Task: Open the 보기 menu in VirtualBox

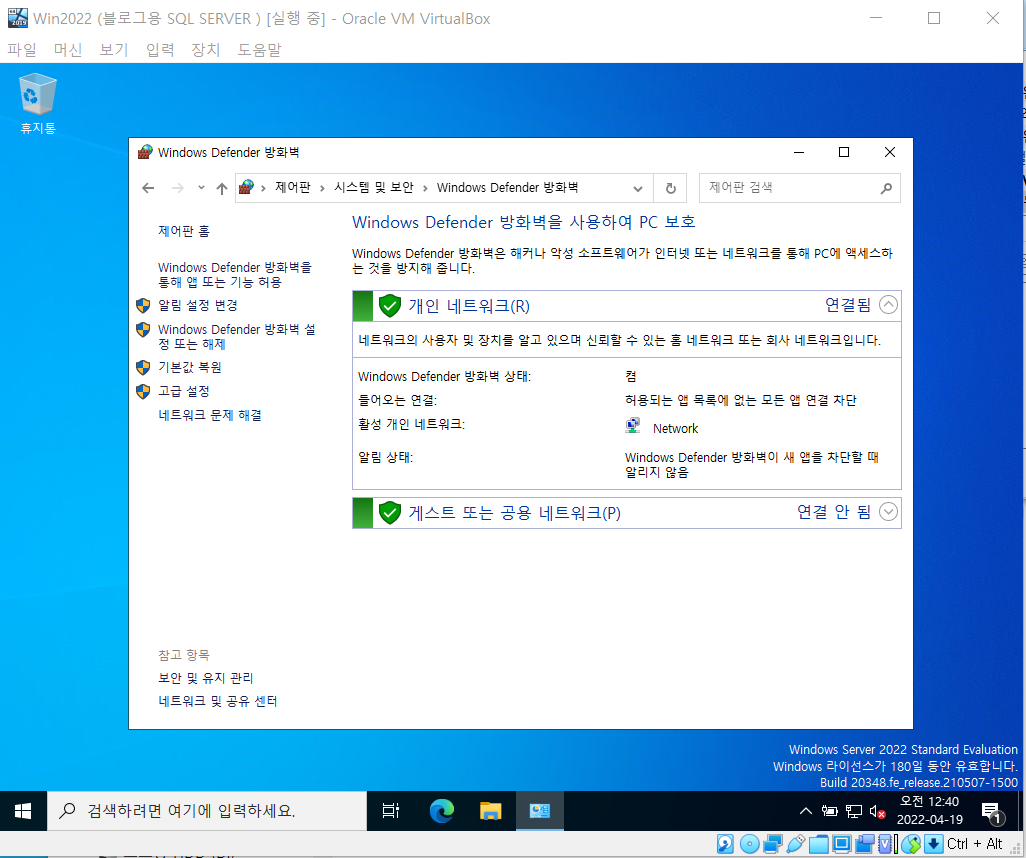Action: (113, 50)
